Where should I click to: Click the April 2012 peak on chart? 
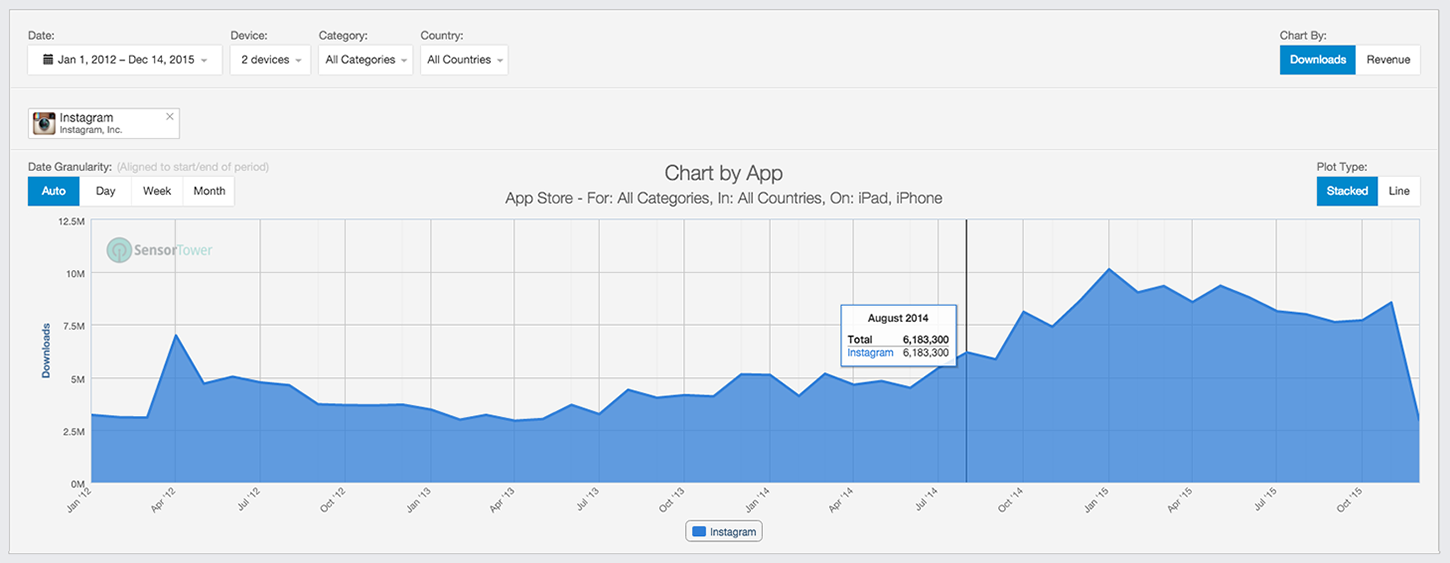click(176, 335)
